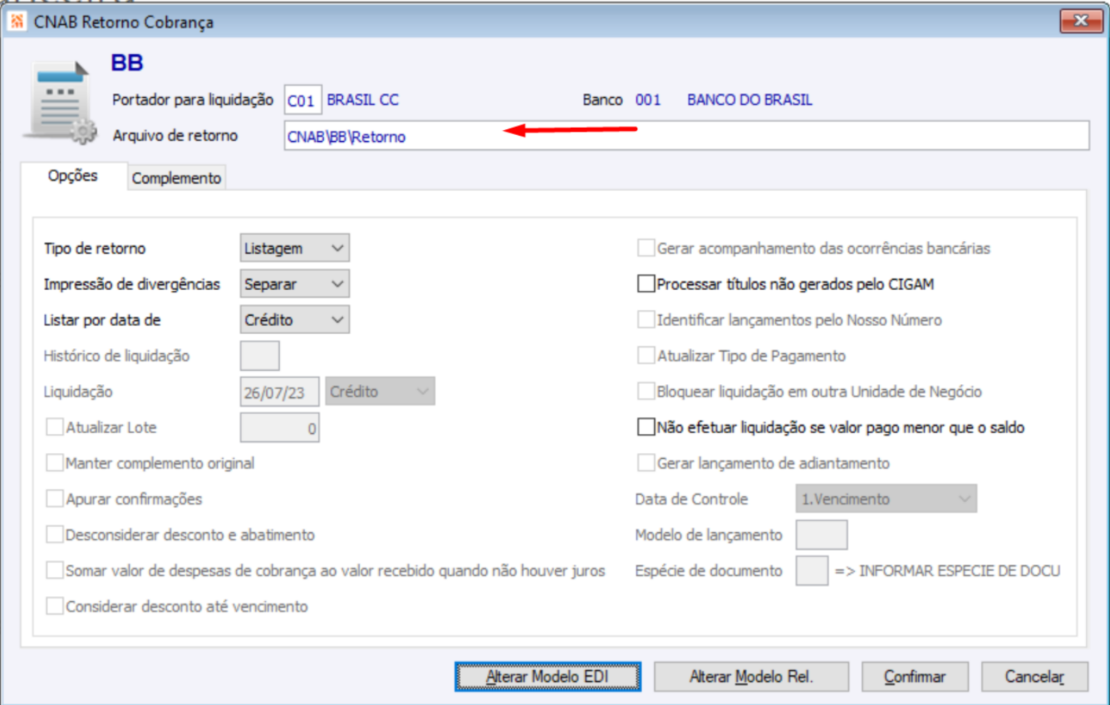The height and width of the screenshot is (705, 1110).
Task: Switch to the Opções tab
Action: click(x=73, y=176)
